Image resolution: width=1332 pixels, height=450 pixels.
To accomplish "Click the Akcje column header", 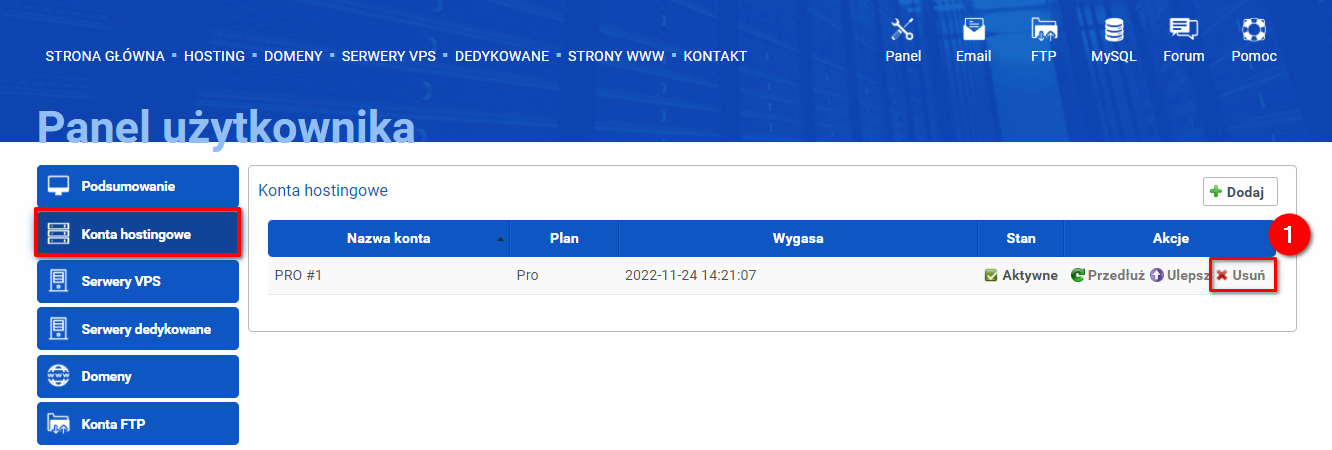I will pyautogui.click(x=1170, y=239).
